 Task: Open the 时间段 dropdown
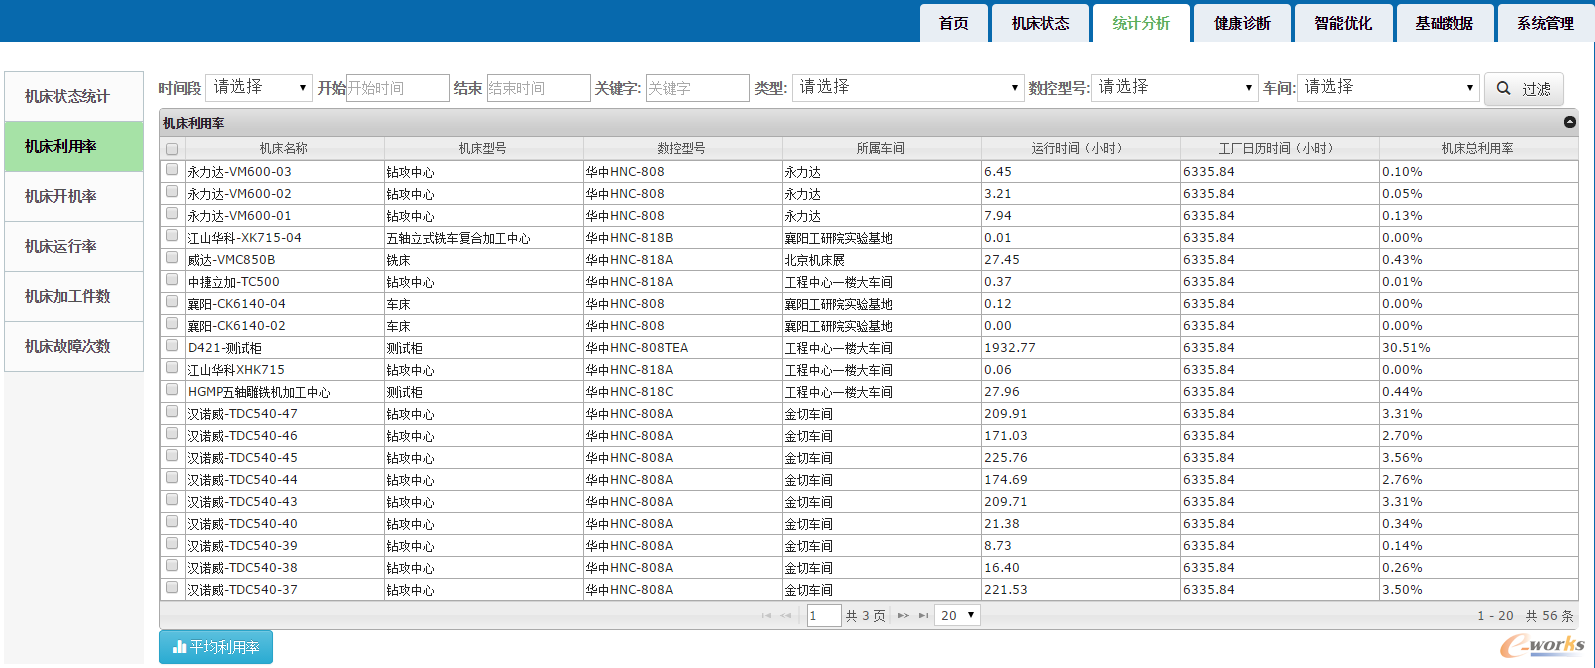coord(259,88)
